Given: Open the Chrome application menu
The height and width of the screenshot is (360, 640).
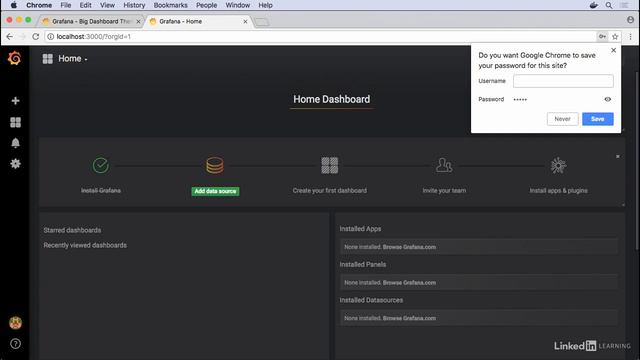Looking at the screenshot, I should tap(39, 5).
